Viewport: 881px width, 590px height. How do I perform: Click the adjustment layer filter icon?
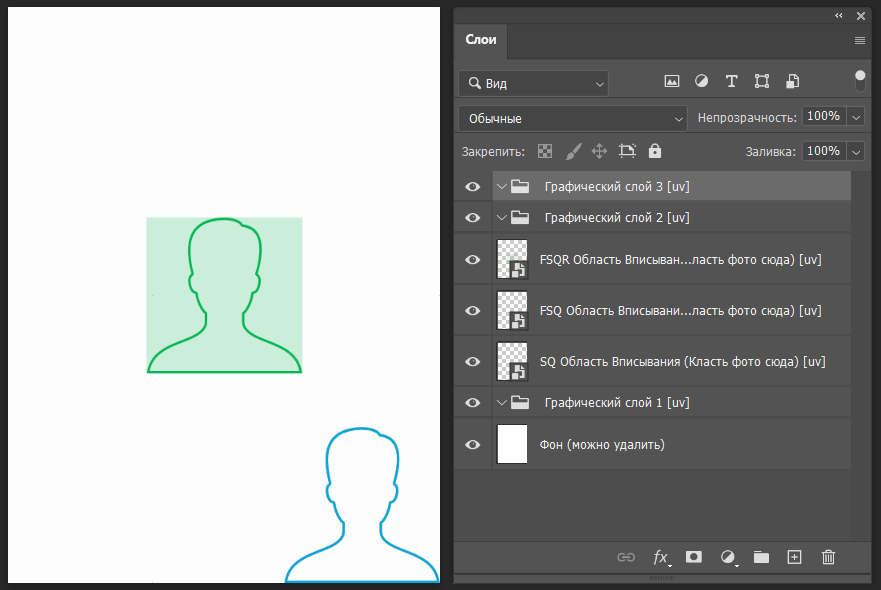(x=702, y=81)
